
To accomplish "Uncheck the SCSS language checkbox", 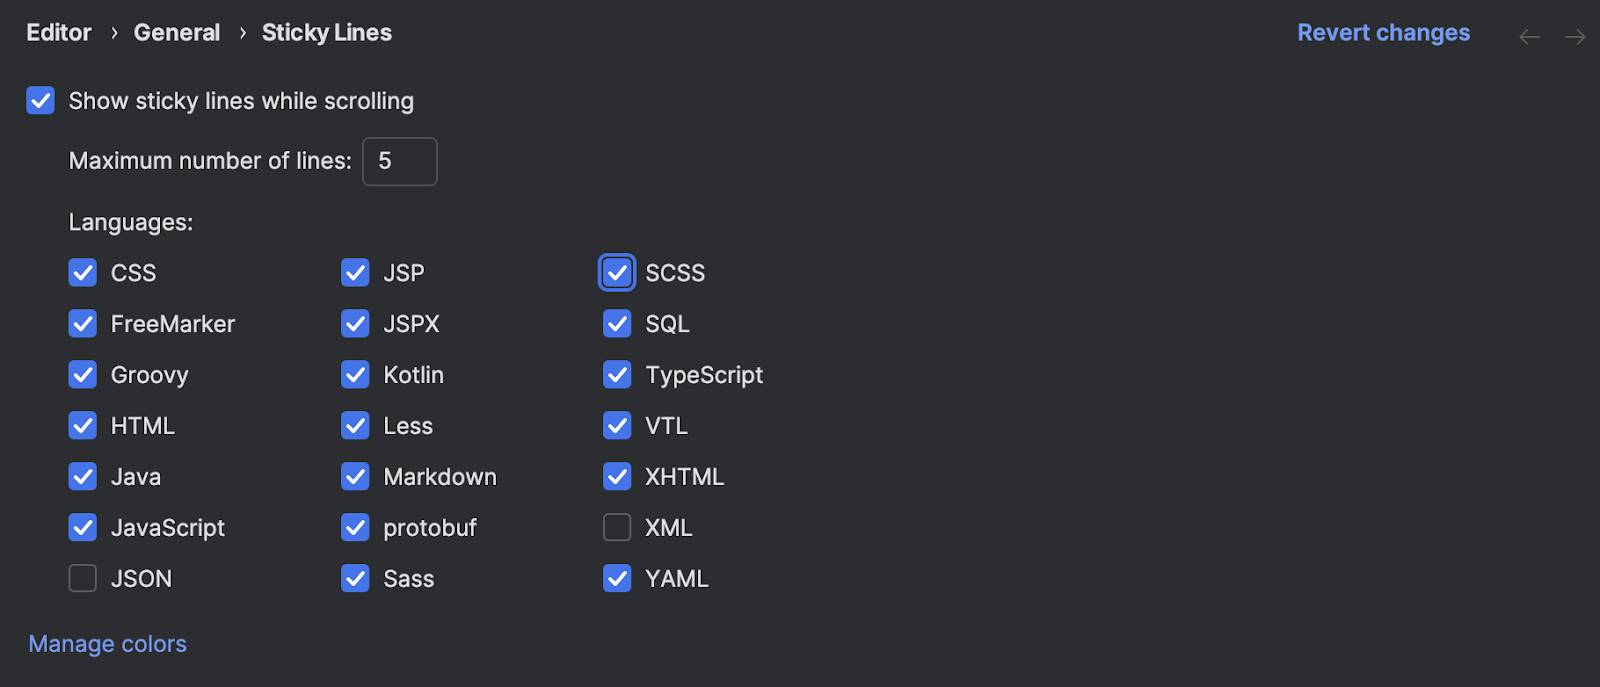I will 617,272.
